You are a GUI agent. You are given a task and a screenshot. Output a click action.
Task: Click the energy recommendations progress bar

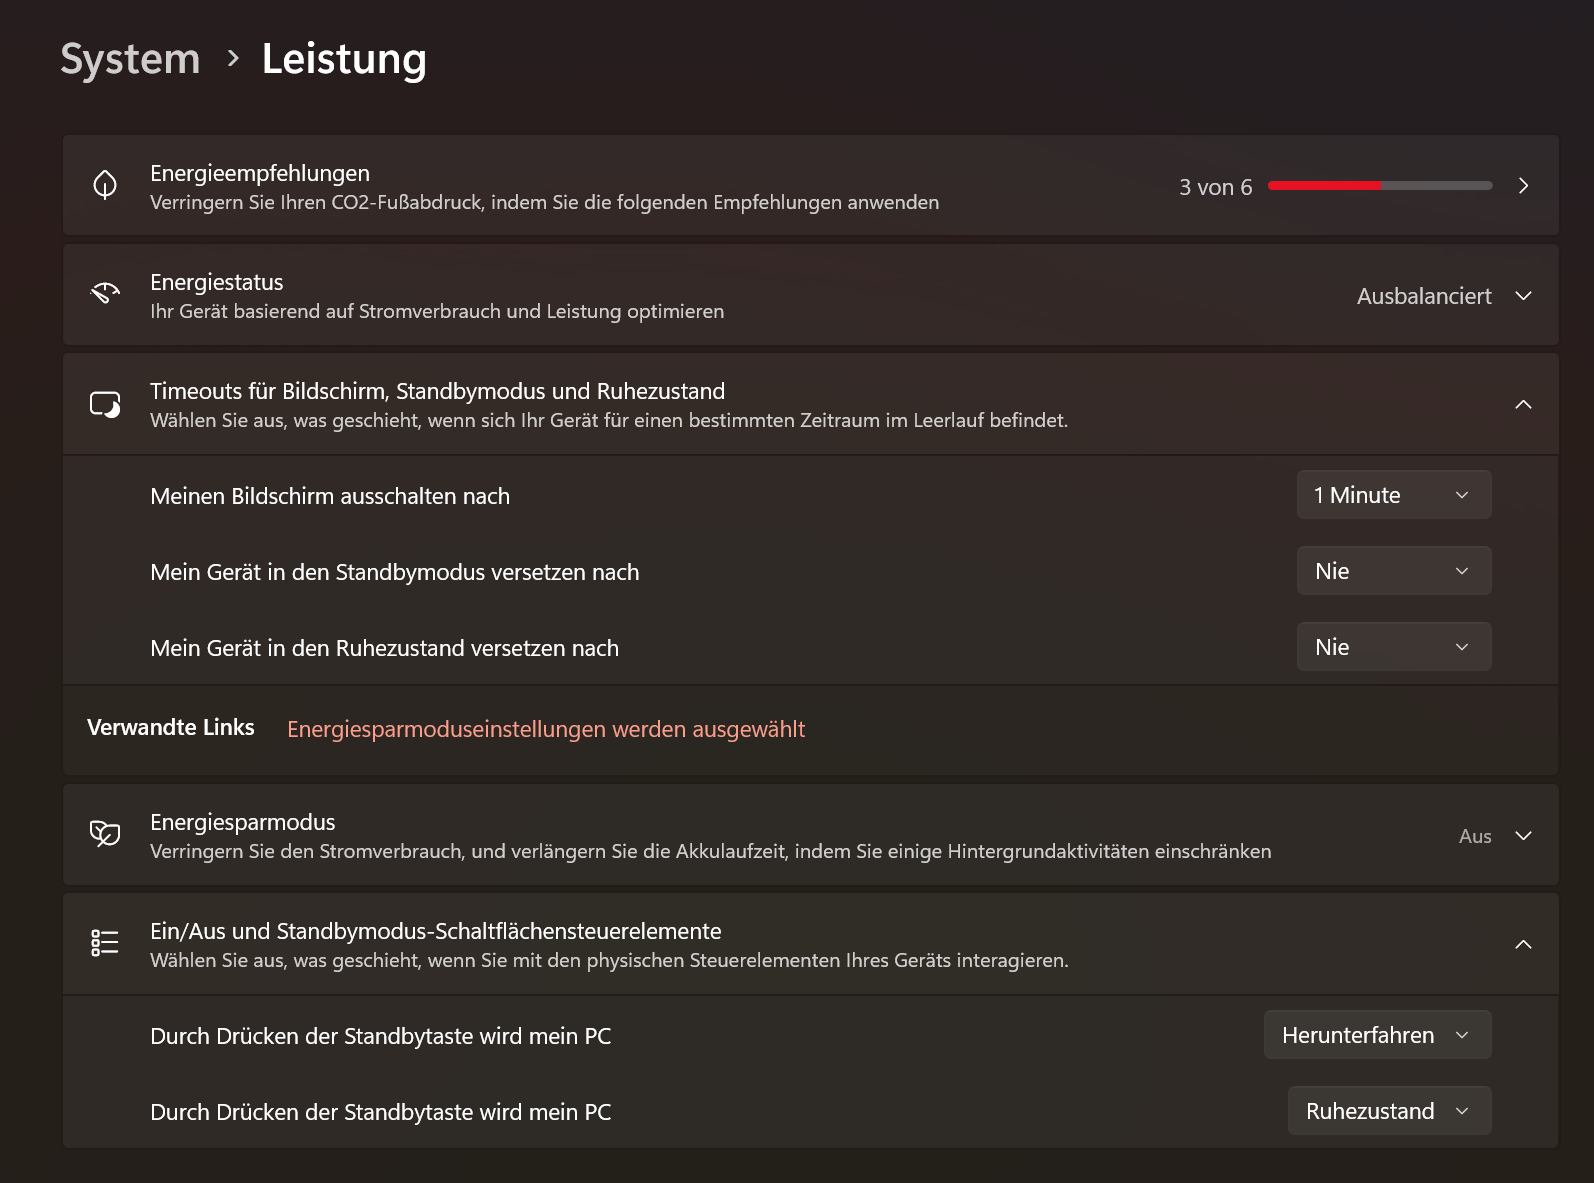[1379, 186]
